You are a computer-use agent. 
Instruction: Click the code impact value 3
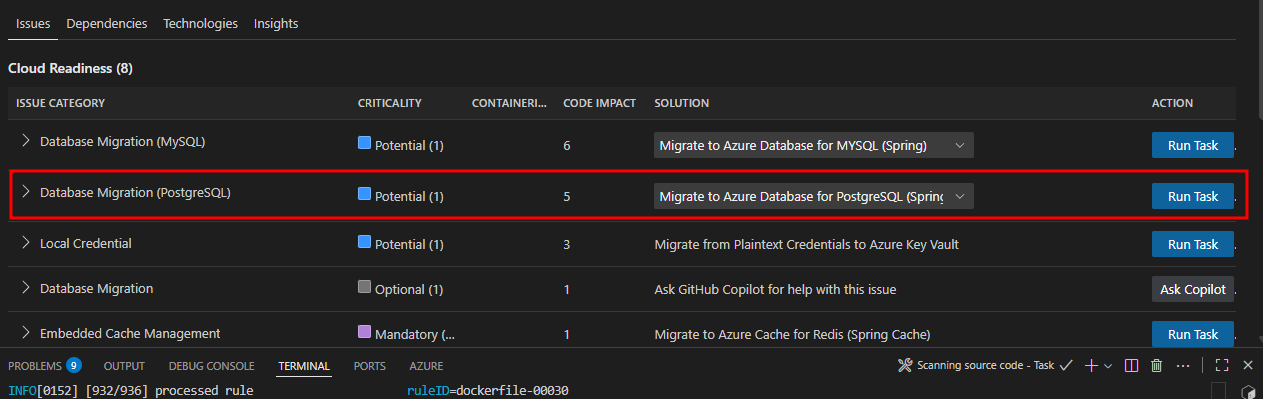567,244
